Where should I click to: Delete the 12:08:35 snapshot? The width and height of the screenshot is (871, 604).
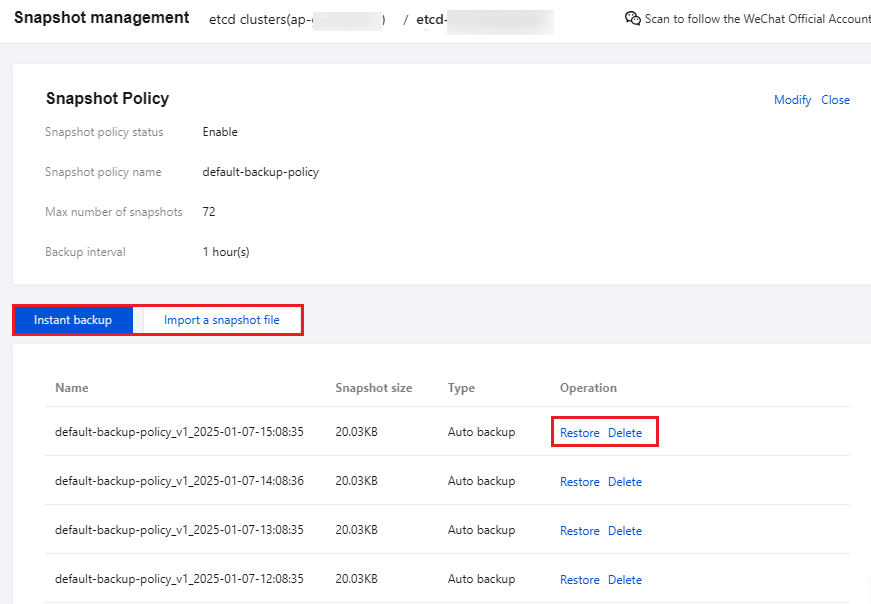point(625,580)
